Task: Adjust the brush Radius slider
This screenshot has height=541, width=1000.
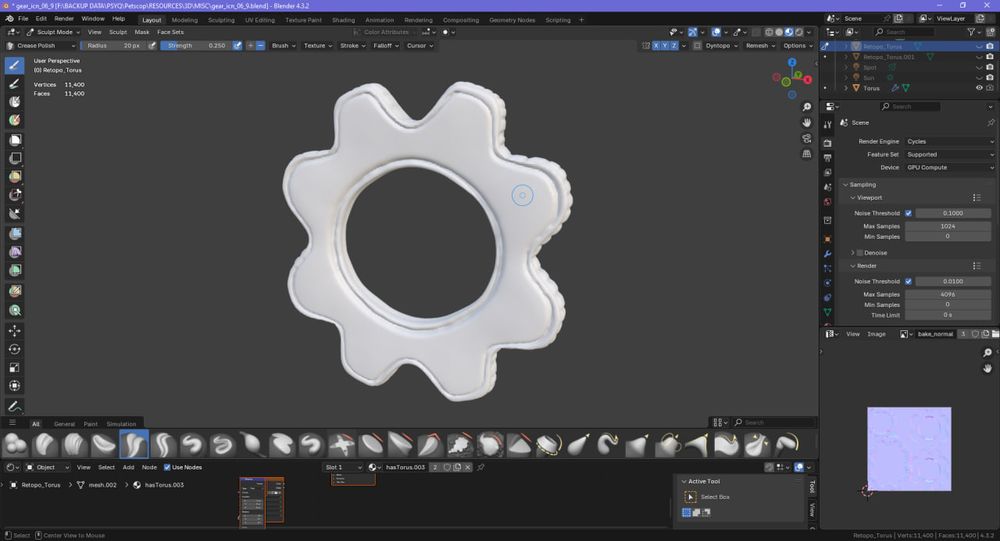Action: tap(114, 46)
